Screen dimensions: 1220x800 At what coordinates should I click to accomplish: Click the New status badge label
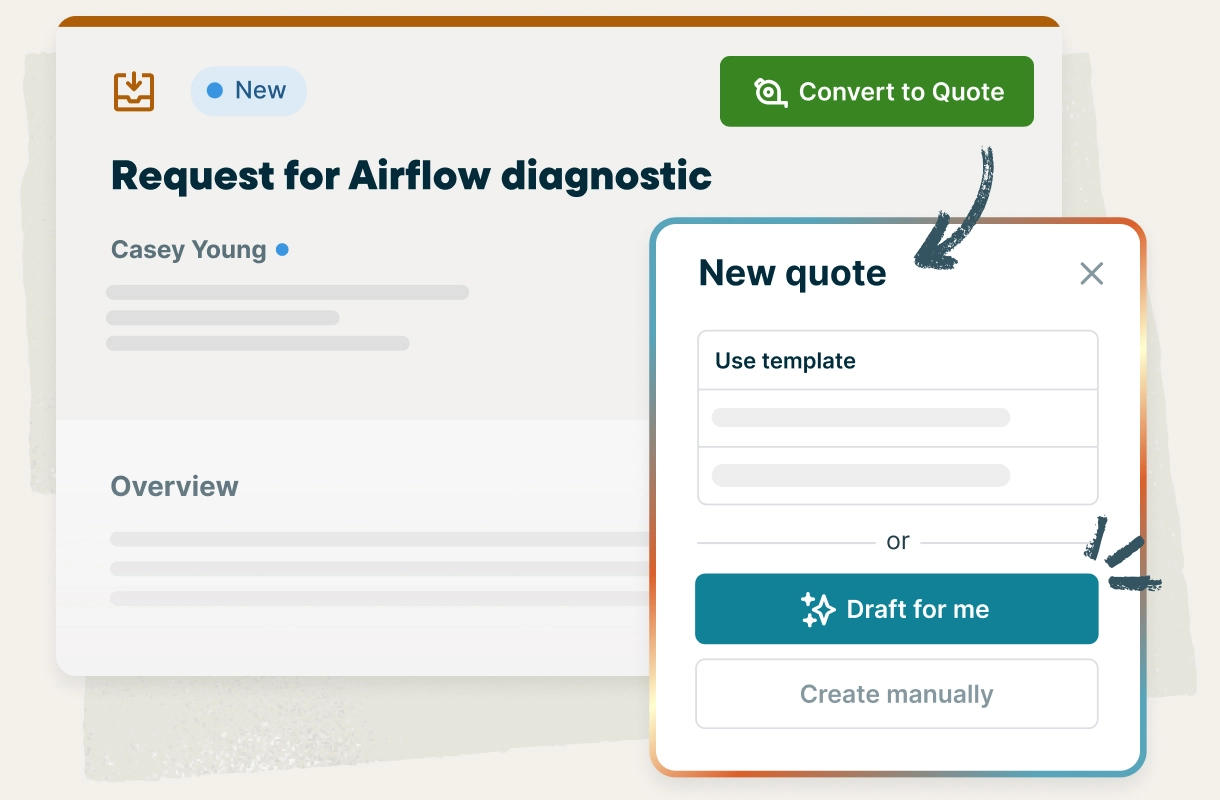point(260,91)
